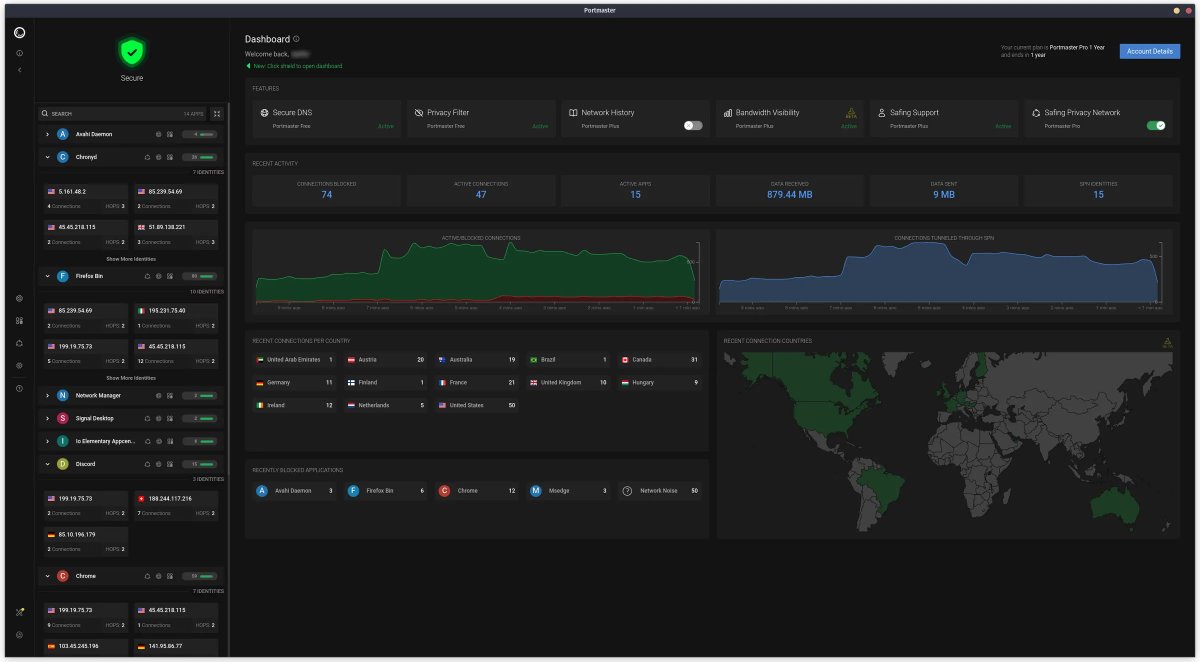1200x662 pixels.
Task: Click the Bandwidth Visibility bar chart icon
Action: (727, 113)
